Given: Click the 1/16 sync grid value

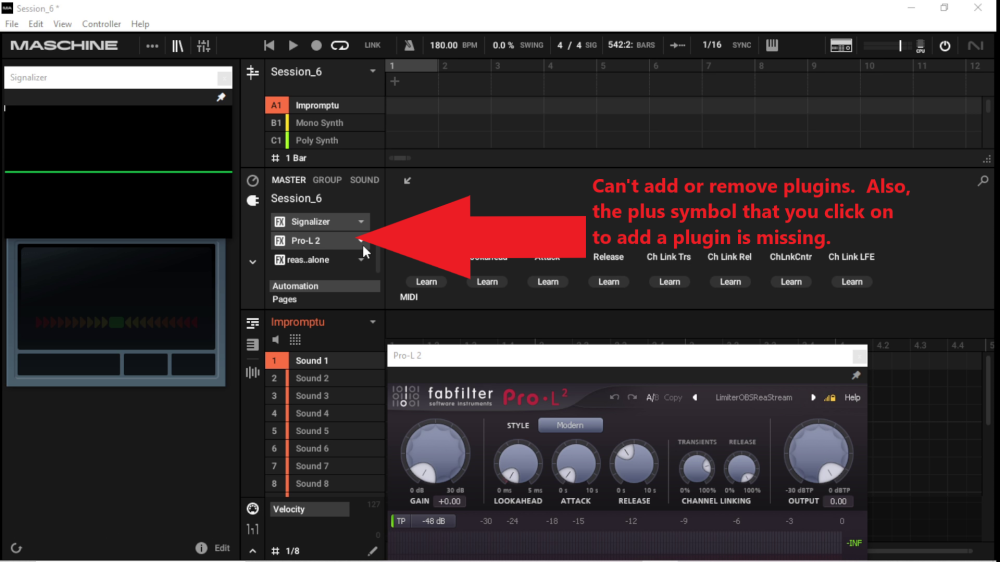Looking at the screenshot, I should 712,45.
